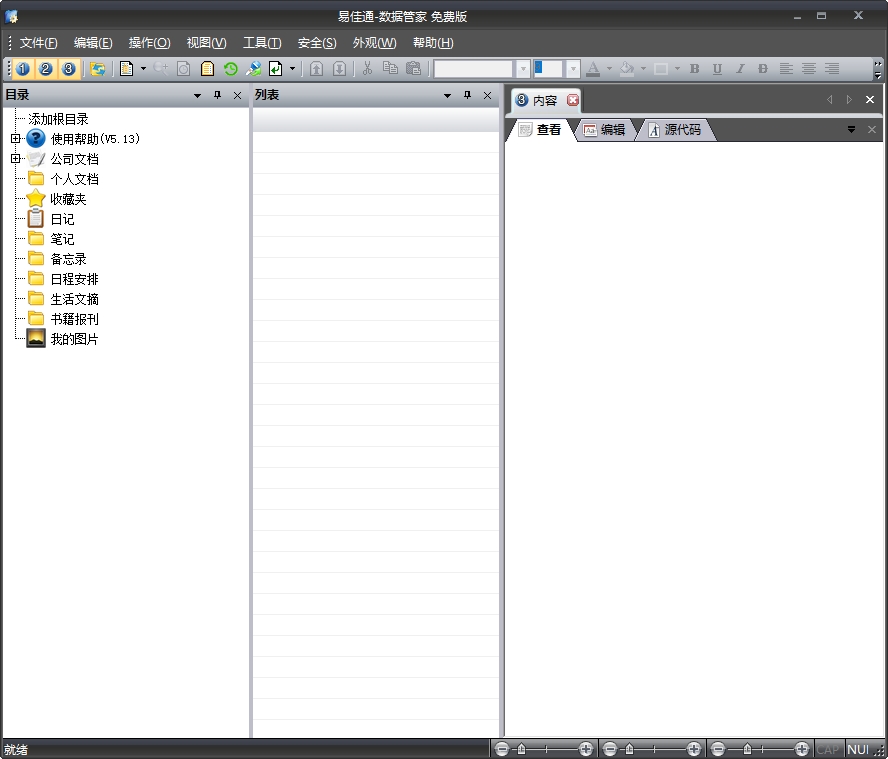Viewport: 888px width, 759px height.
Task: Toggle panel 3 button in toolbar
Action: click(x=69, y=69)
